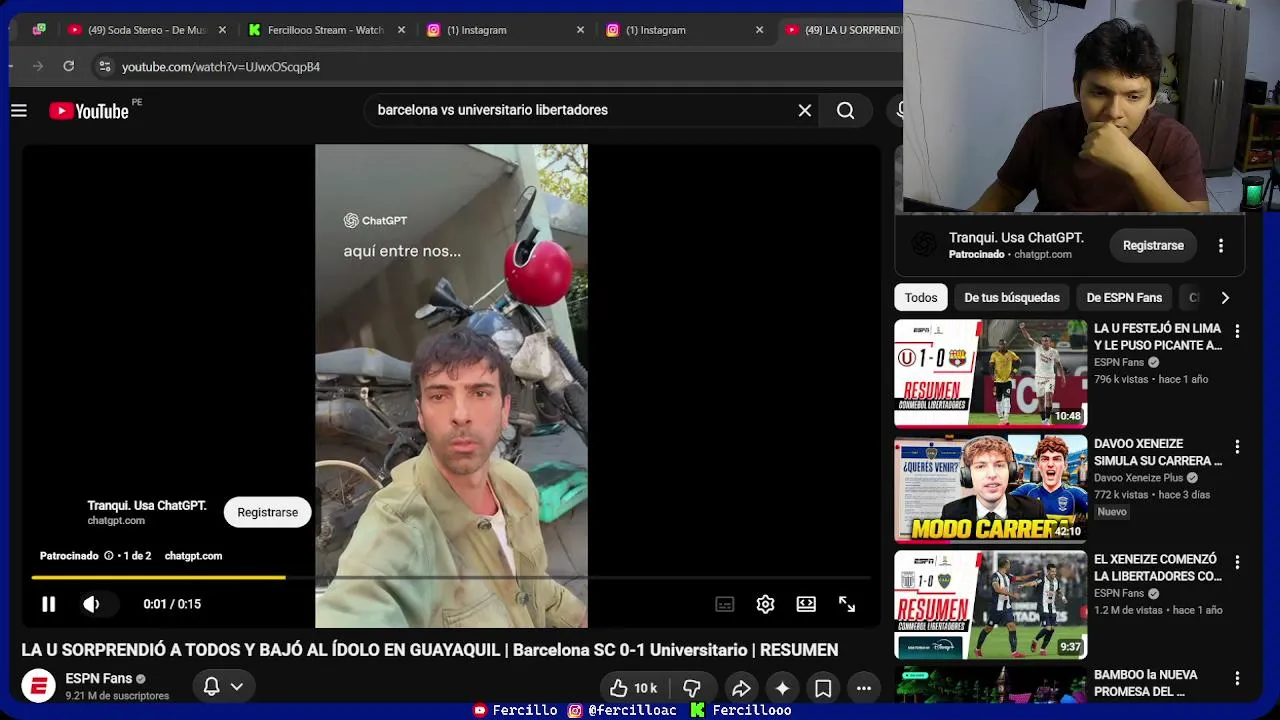Dislike the video with thumbs down
The width and height of the screenshot is (1280, 720).
click(x=691, y=688)
